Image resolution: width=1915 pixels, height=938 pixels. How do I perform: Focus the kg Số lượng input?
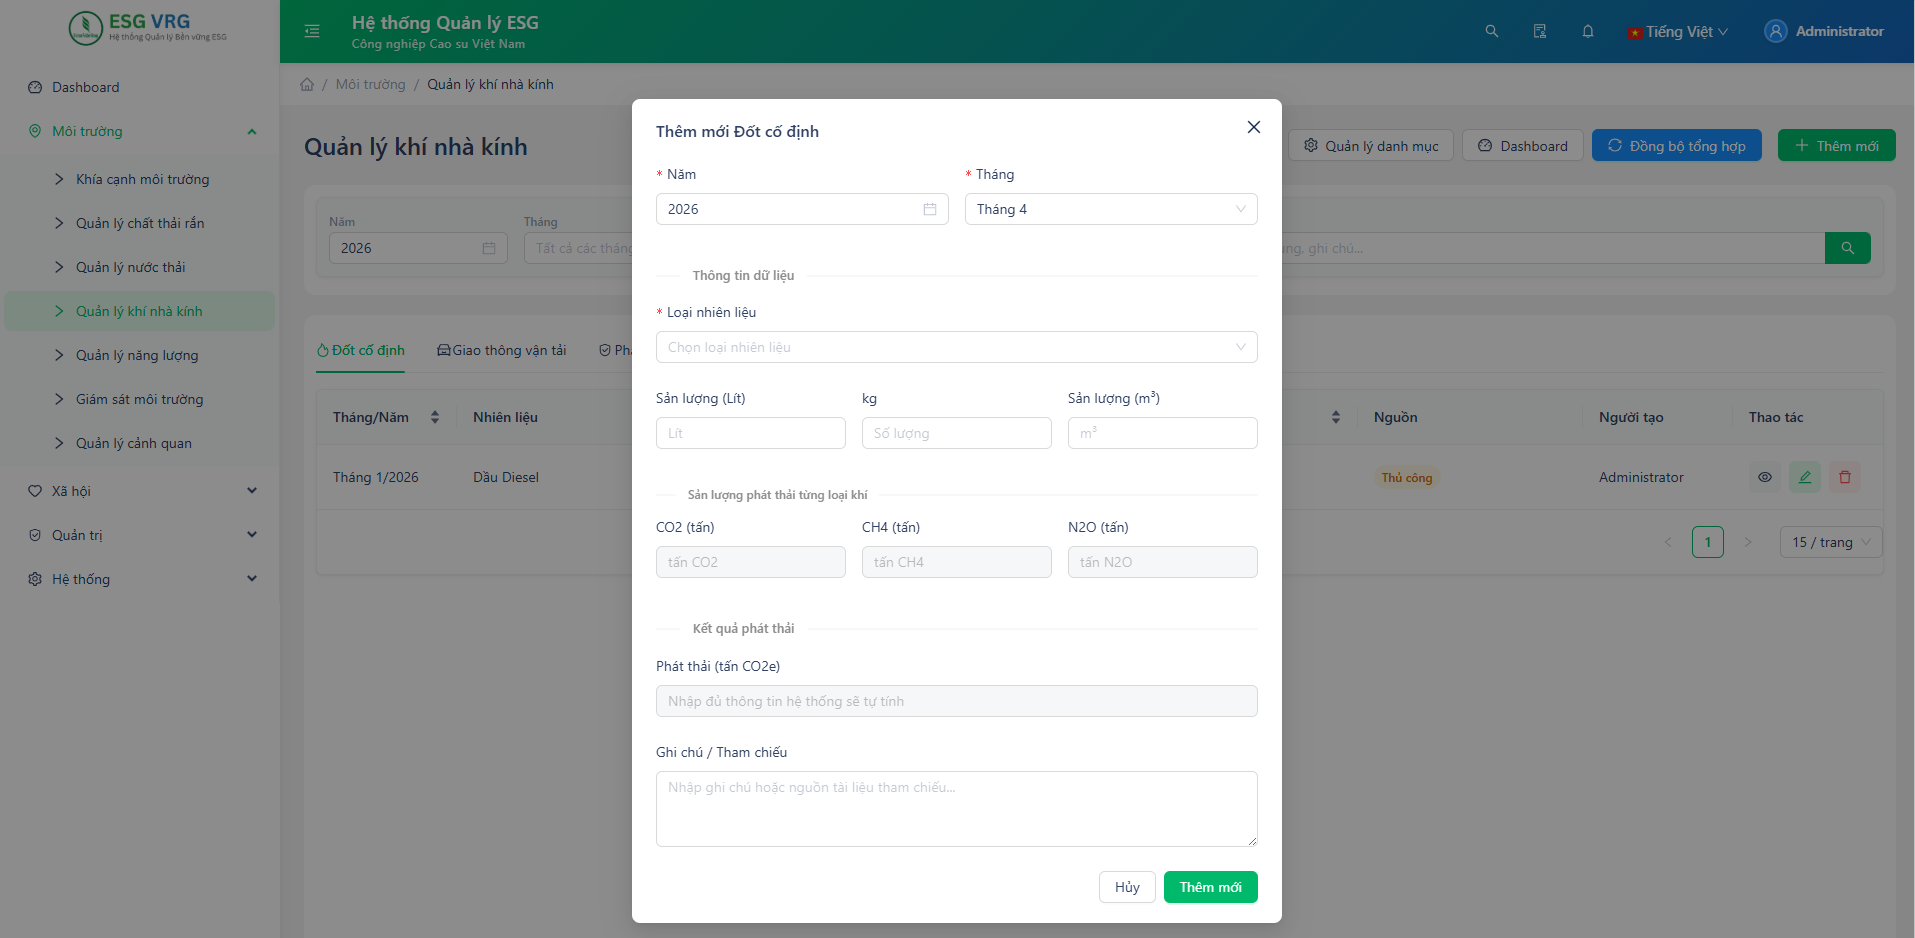tap(957, 433)
